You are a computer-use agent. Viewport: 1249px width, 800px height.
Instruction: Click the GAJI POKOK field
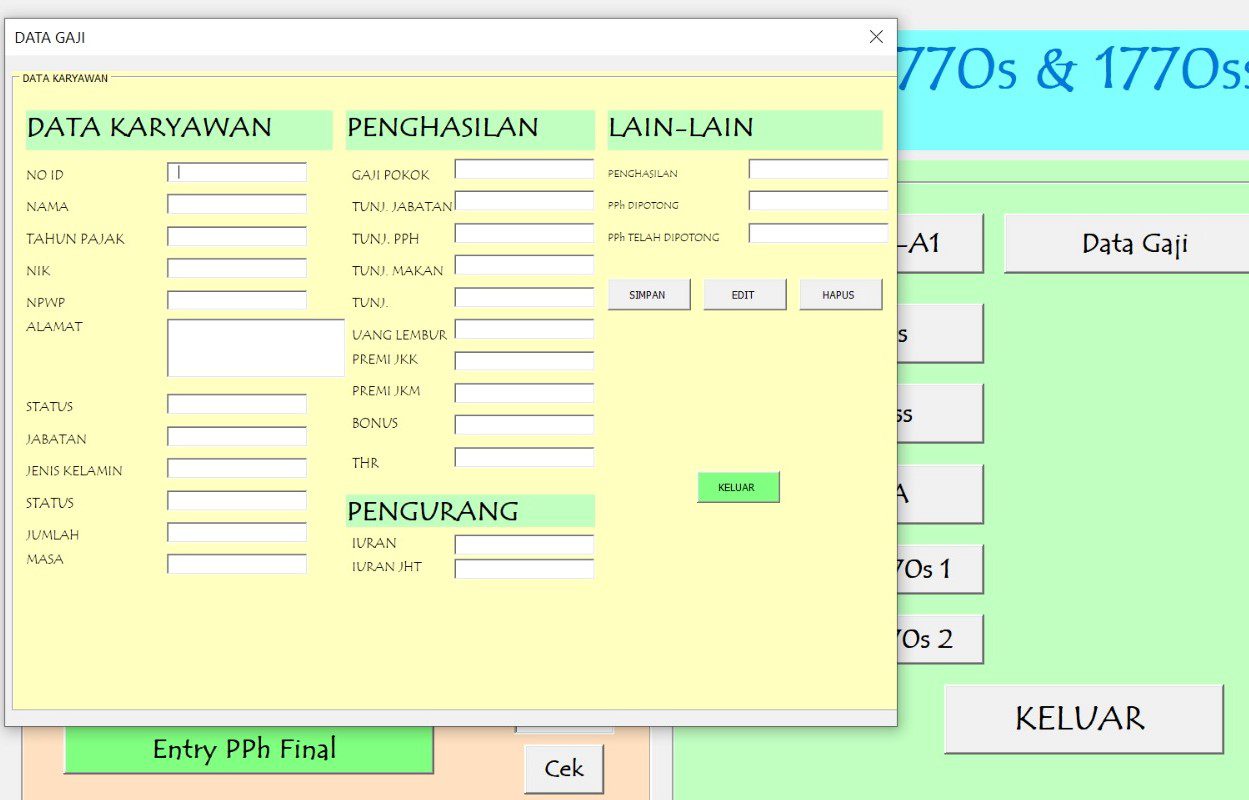click(x=524, y=170)
